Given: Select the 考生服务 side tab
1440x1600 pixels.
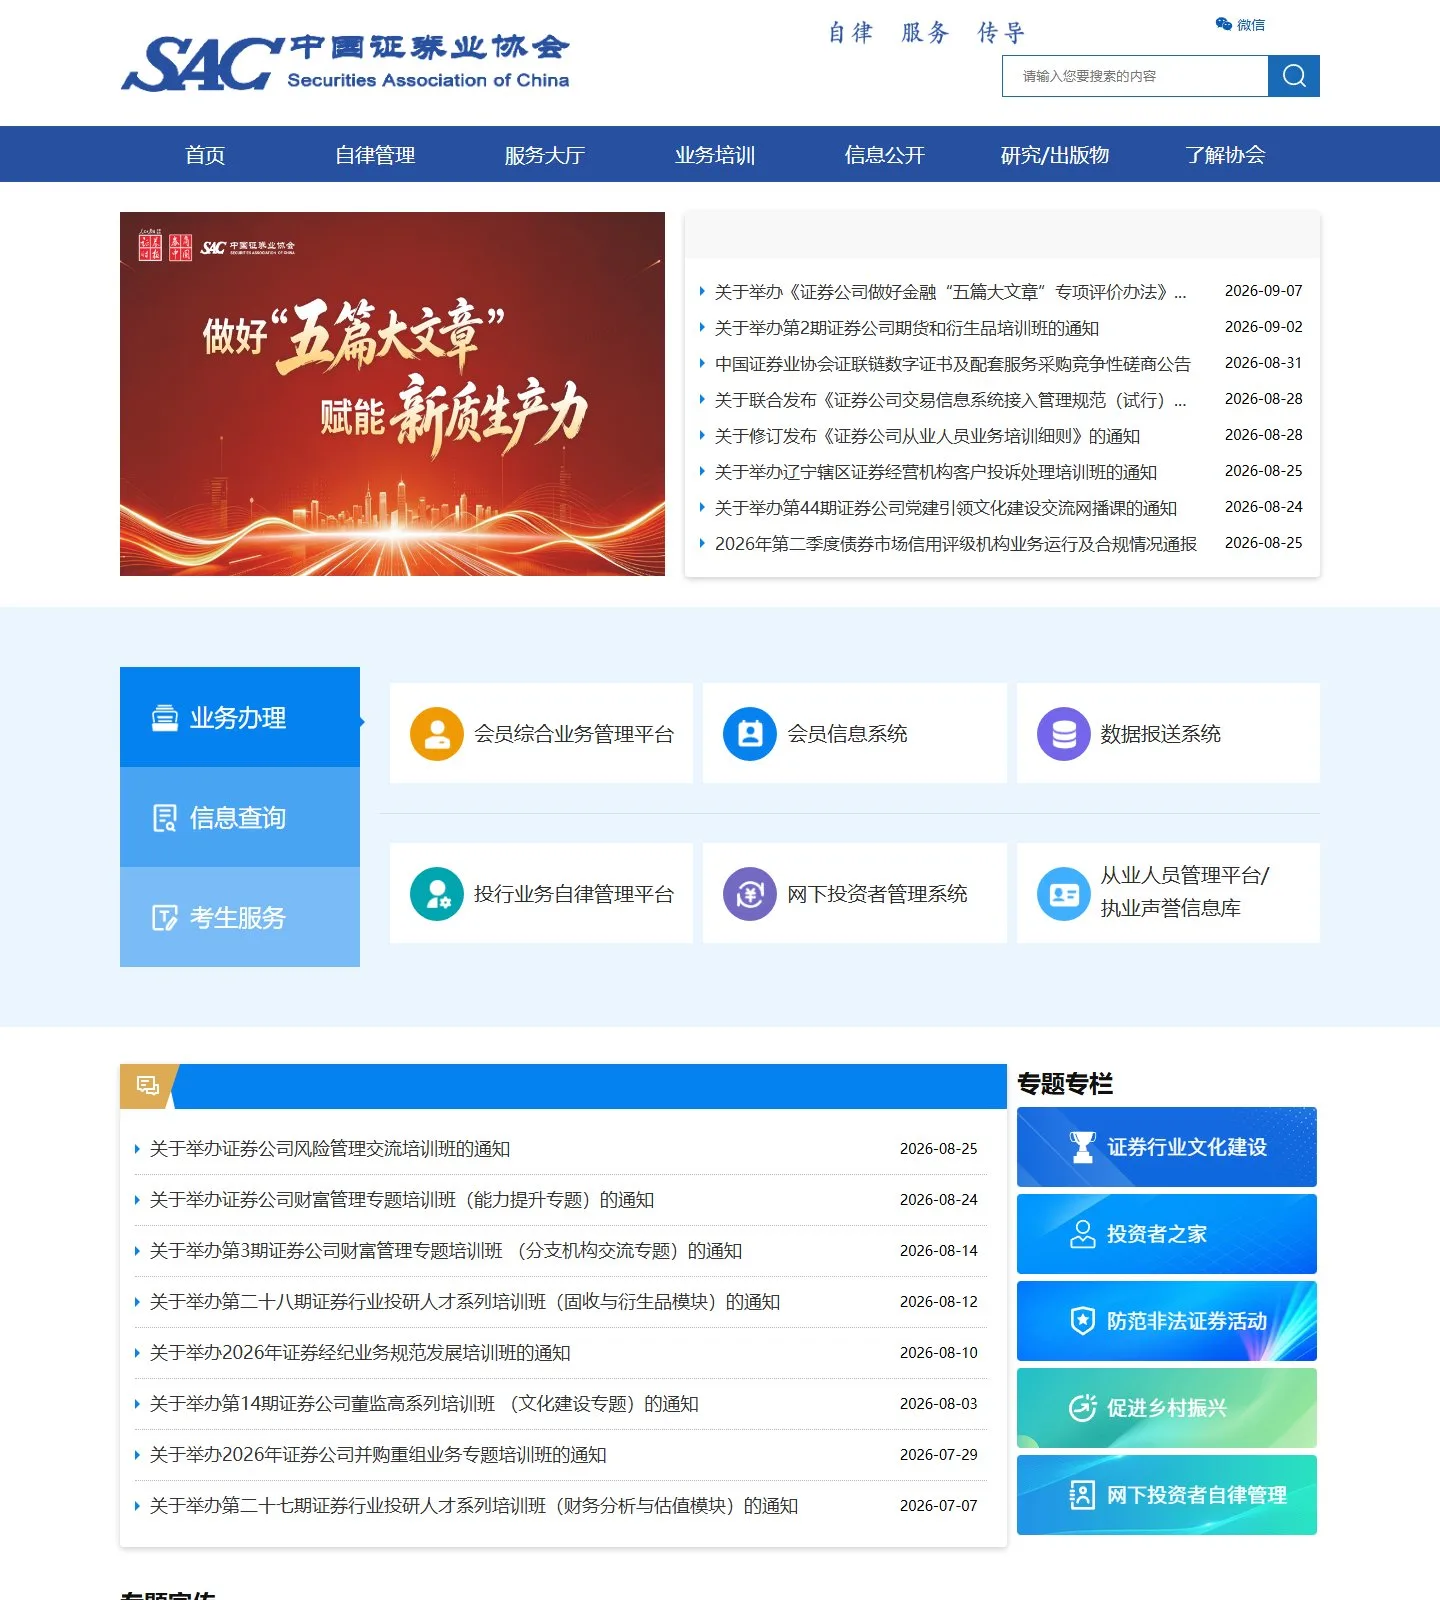Looking at the screenshot, I should [x=240, y=917].
